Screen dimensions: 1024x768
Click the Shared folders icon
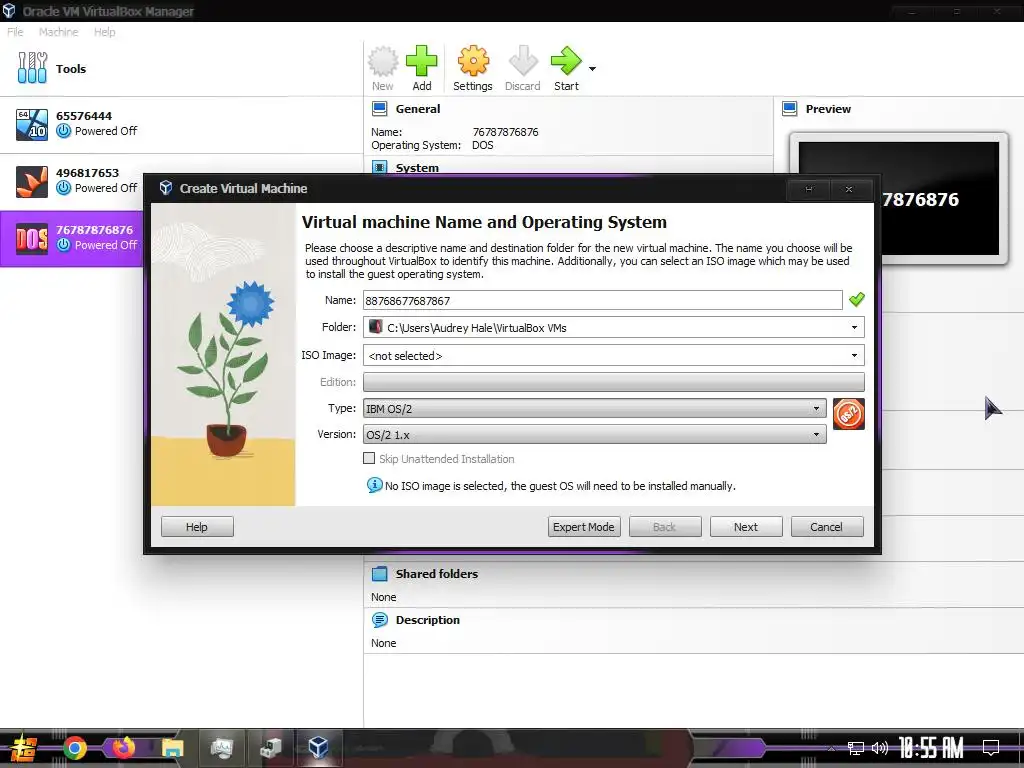(379, 573)
